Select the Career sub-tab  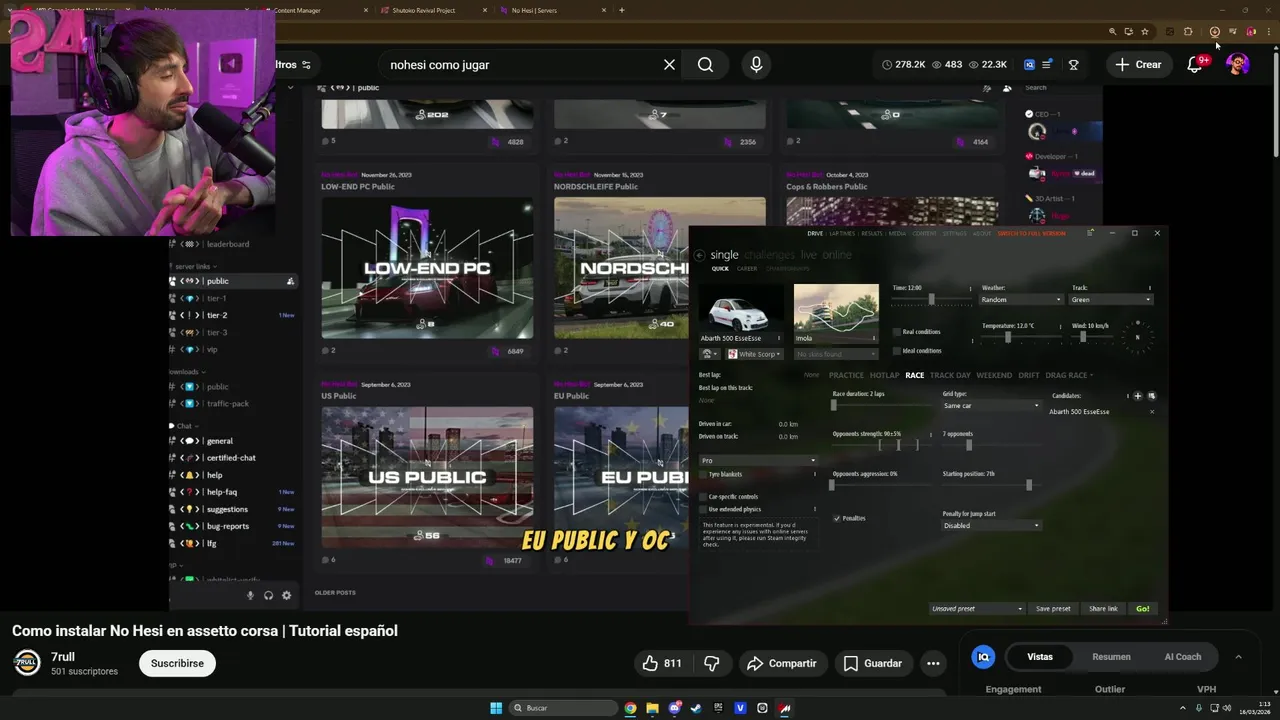(747, 269)
